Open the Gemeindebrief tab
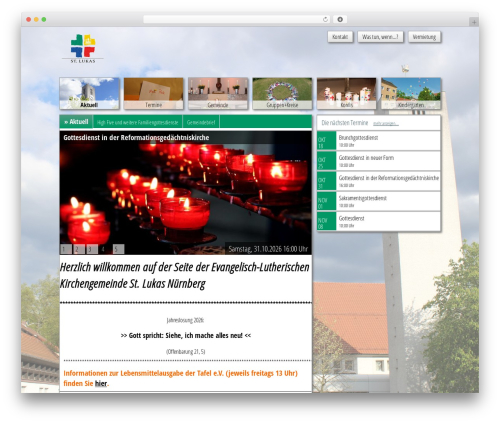500x423 pixels. 201,122
